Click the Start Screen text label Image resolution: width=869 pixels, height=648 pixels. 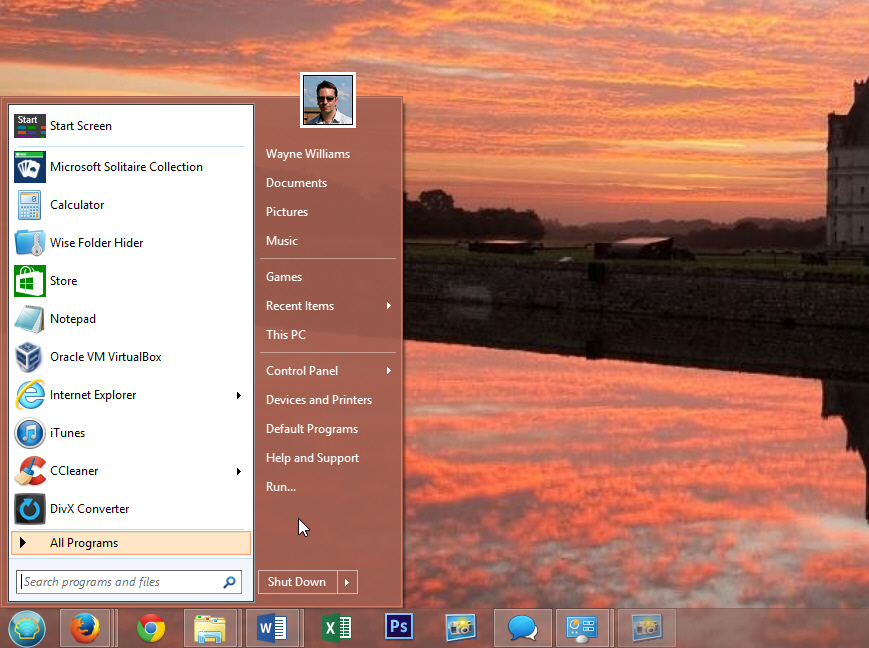pyautogui.click(x=81, y=126)
